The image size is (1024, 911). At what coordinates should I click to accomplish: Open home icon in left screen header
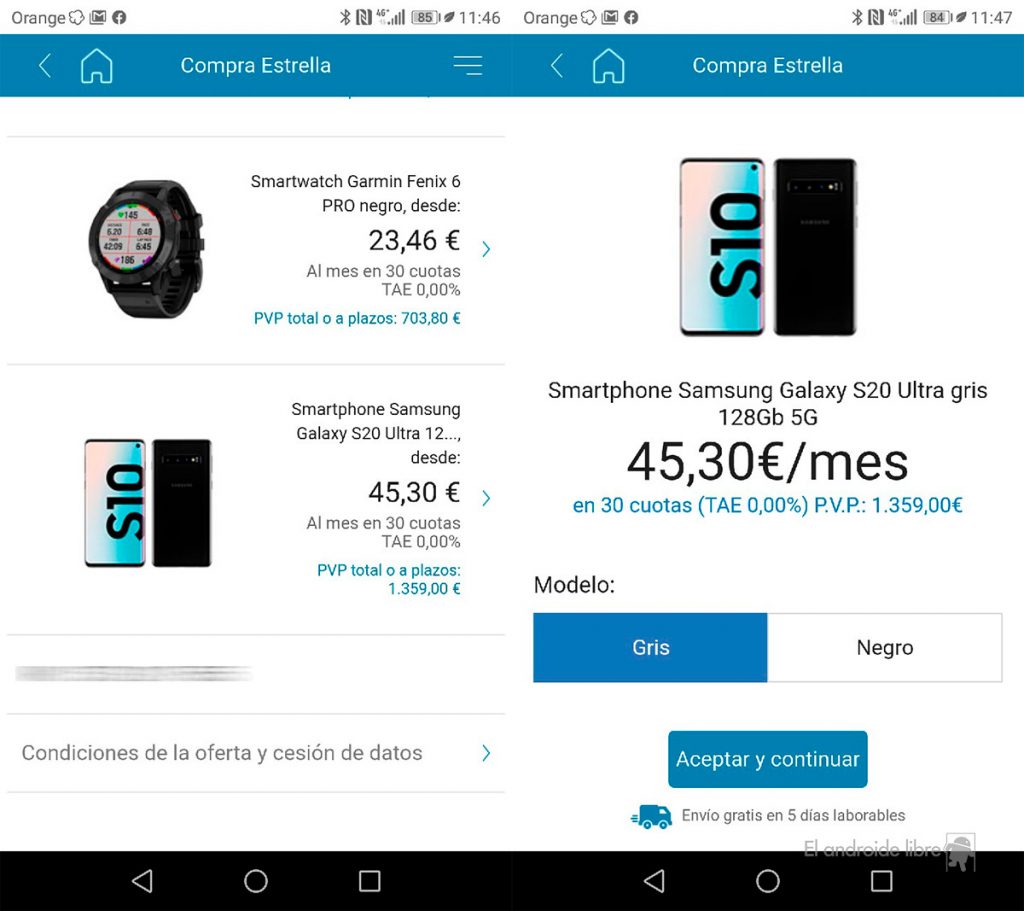pos(97,65)
